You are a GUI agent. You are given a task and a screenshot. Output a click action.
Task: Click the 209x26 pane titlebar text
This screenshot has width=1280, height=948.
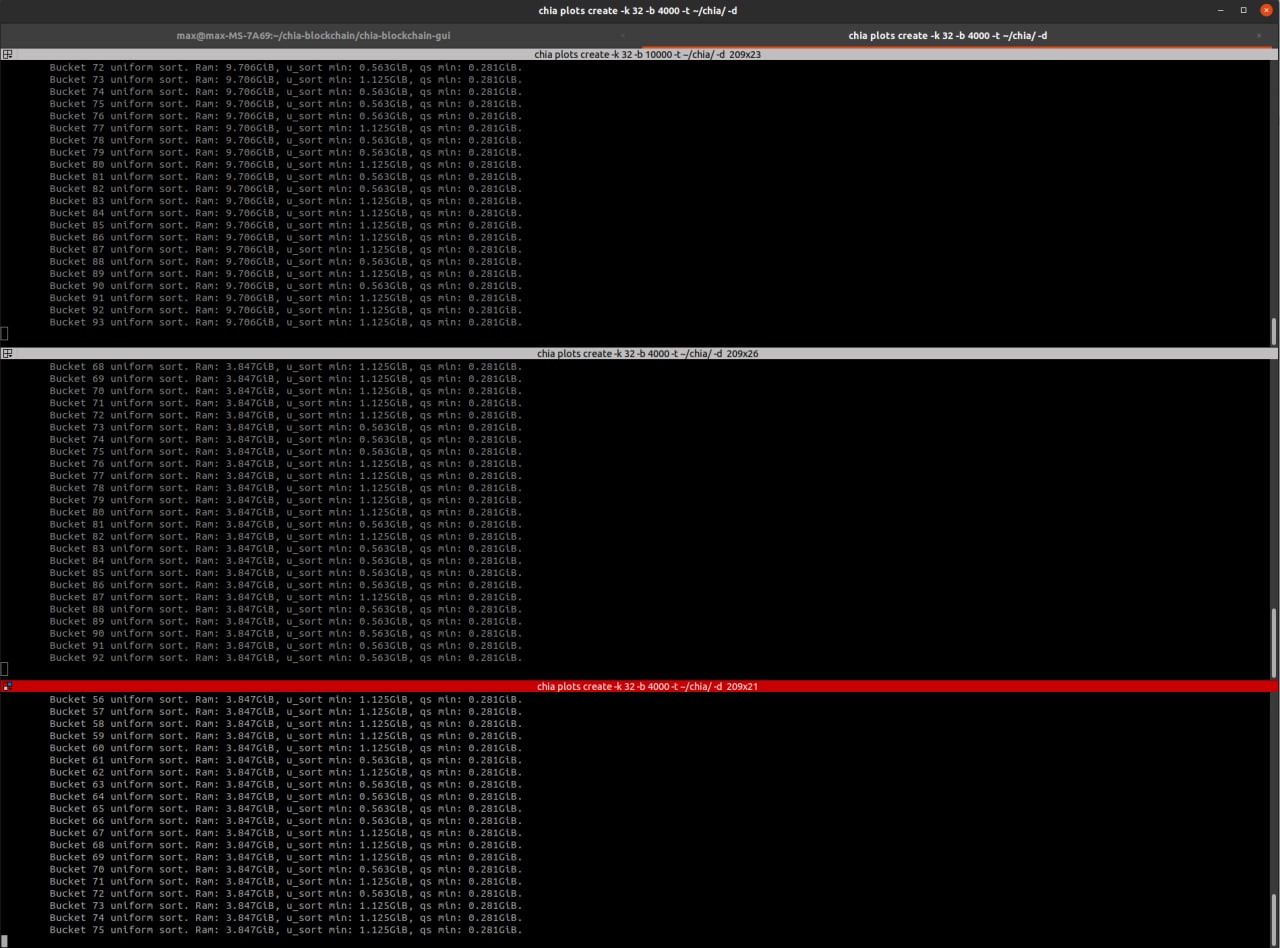pos(647,353)
